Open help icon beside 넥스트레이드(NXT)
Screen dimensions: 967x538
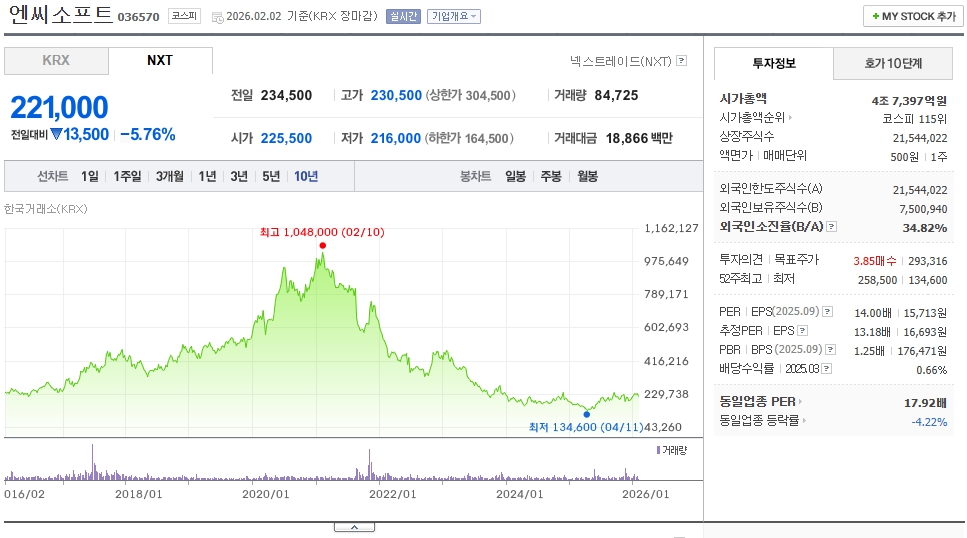(681, 60)
